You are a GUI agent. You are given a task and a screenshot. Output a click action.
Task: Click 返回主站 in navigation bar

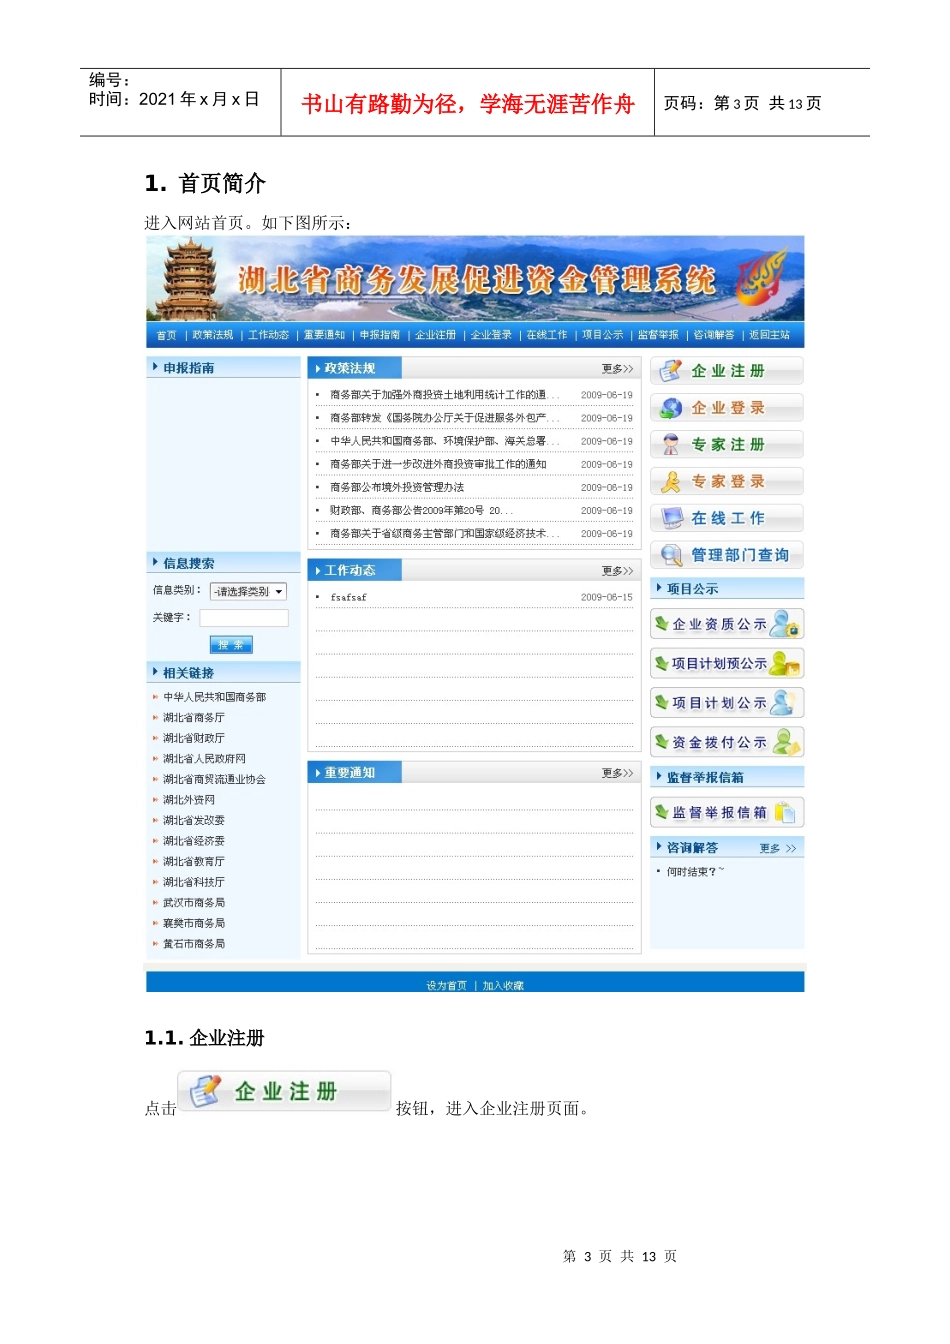click(770, 335)
